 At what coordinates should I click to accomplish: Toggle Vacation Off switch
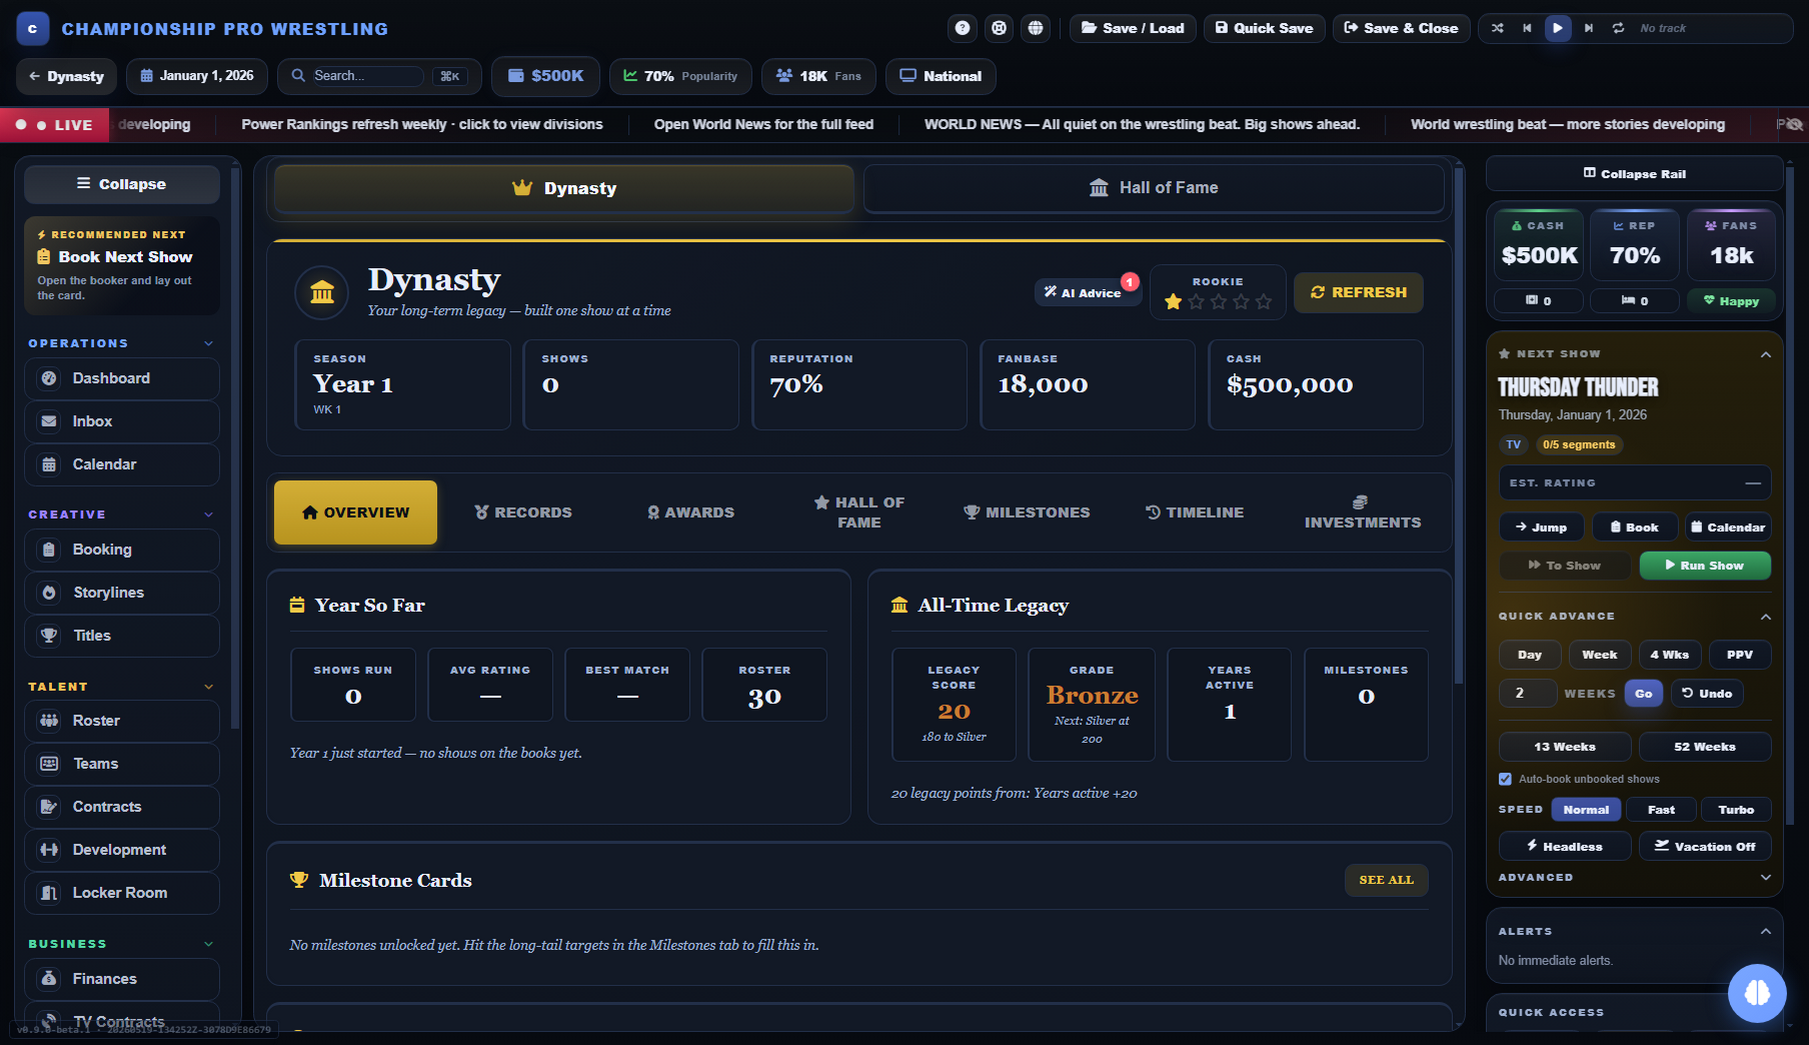[x=1705, y=846]
